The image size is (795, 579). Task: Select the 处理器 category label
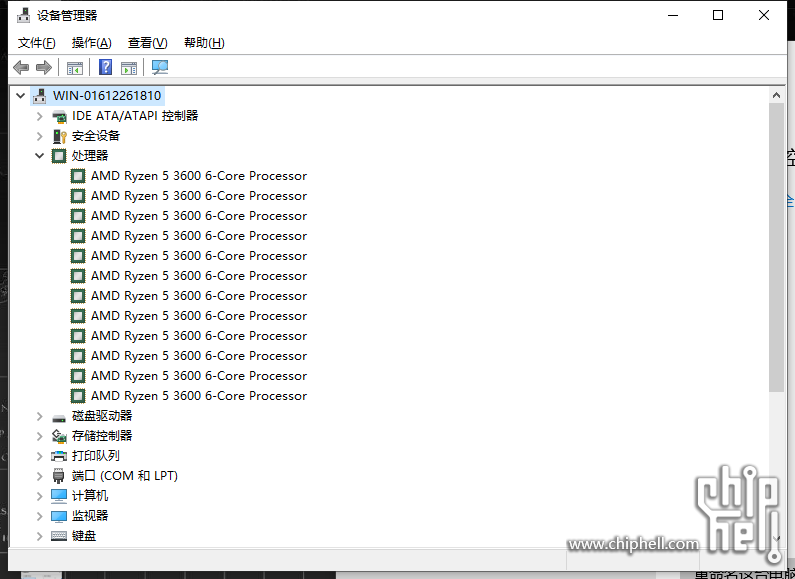tap(90, 156)
